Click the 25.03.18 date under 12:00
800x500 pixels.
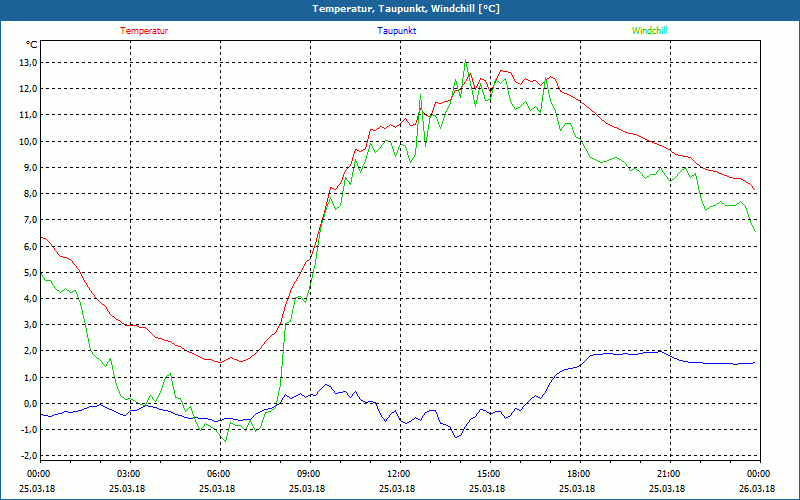click(397, 489)
